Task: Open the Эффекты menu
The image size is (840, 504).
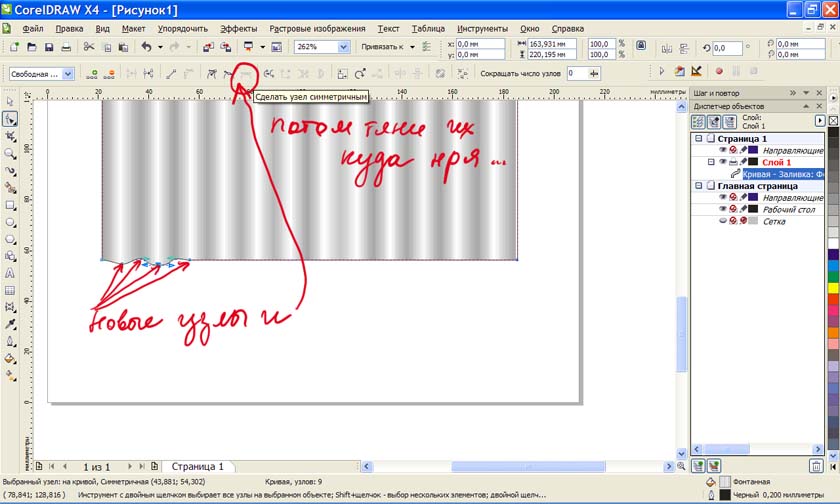Action: tap(238, 29)
